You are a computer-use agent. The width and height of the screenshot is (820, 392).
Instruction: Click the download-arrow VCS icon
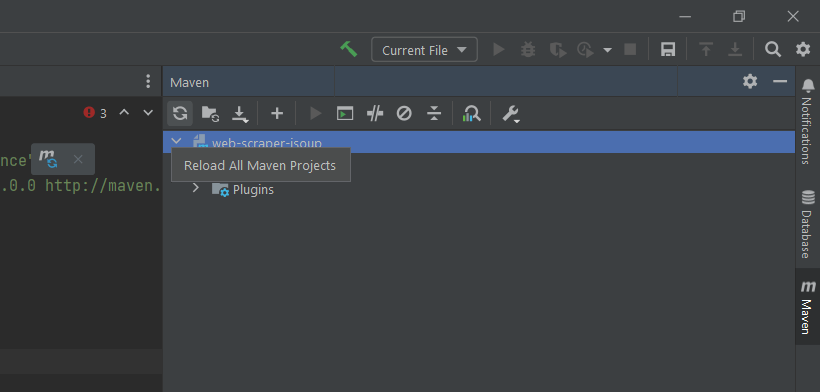pos(735,50)
